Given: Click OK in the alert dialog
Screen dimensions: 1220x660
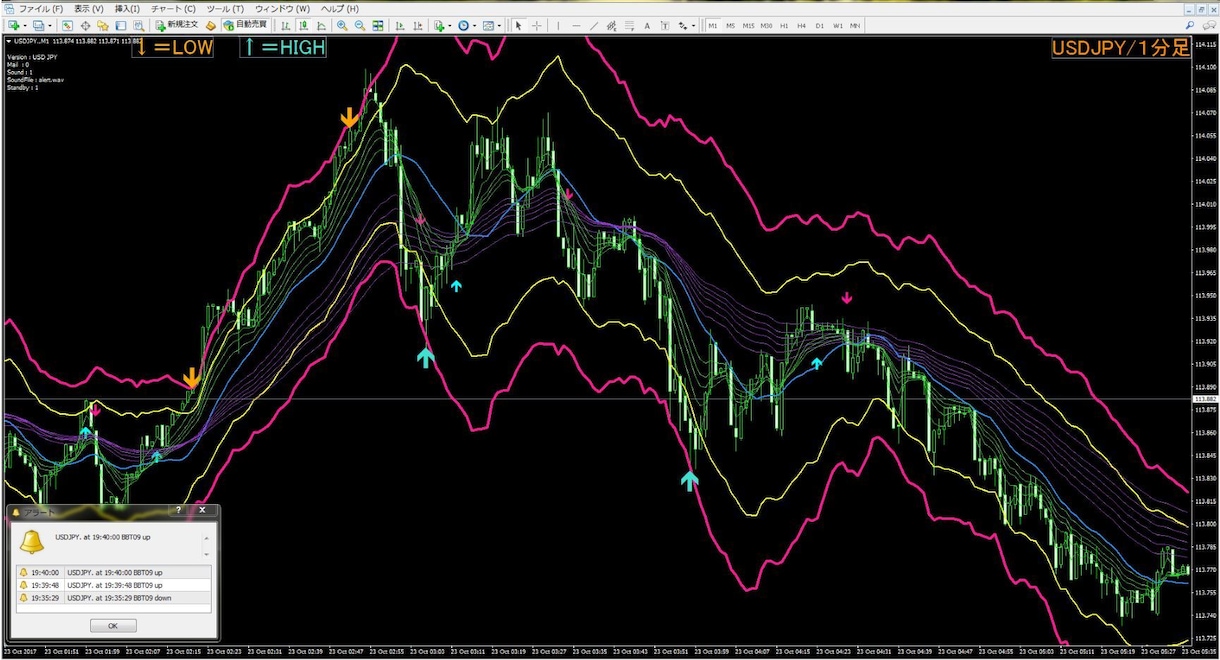Looking at the screenshot, I should [x=113, y=625].
